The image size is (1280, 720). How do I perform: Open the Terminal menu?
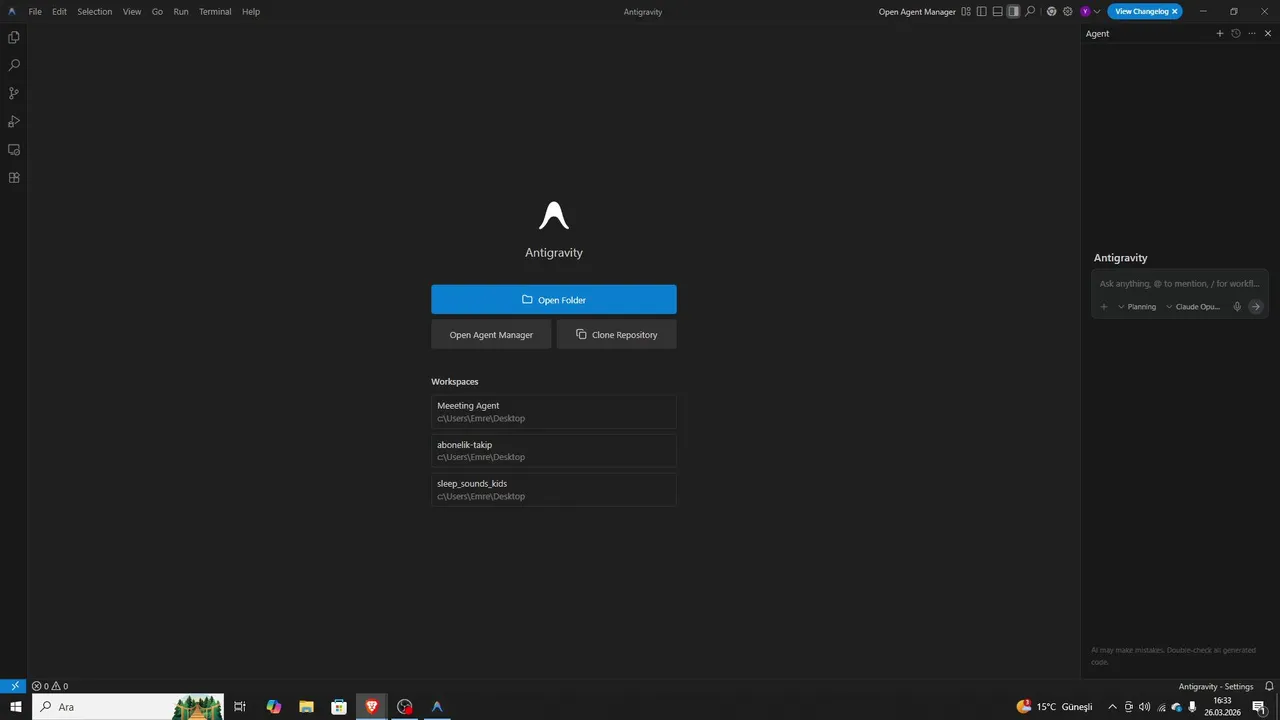pyautogui.click(x=215, y=12)
